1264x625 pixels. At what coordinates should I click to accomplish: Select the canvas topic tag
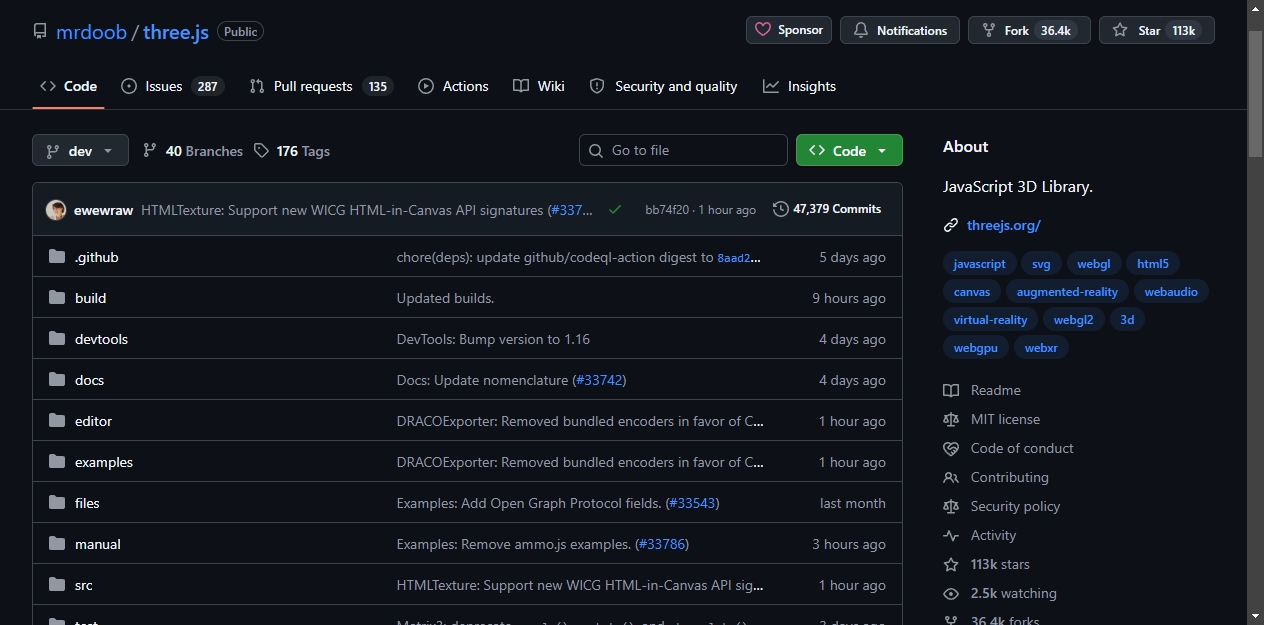coord(972,292)
